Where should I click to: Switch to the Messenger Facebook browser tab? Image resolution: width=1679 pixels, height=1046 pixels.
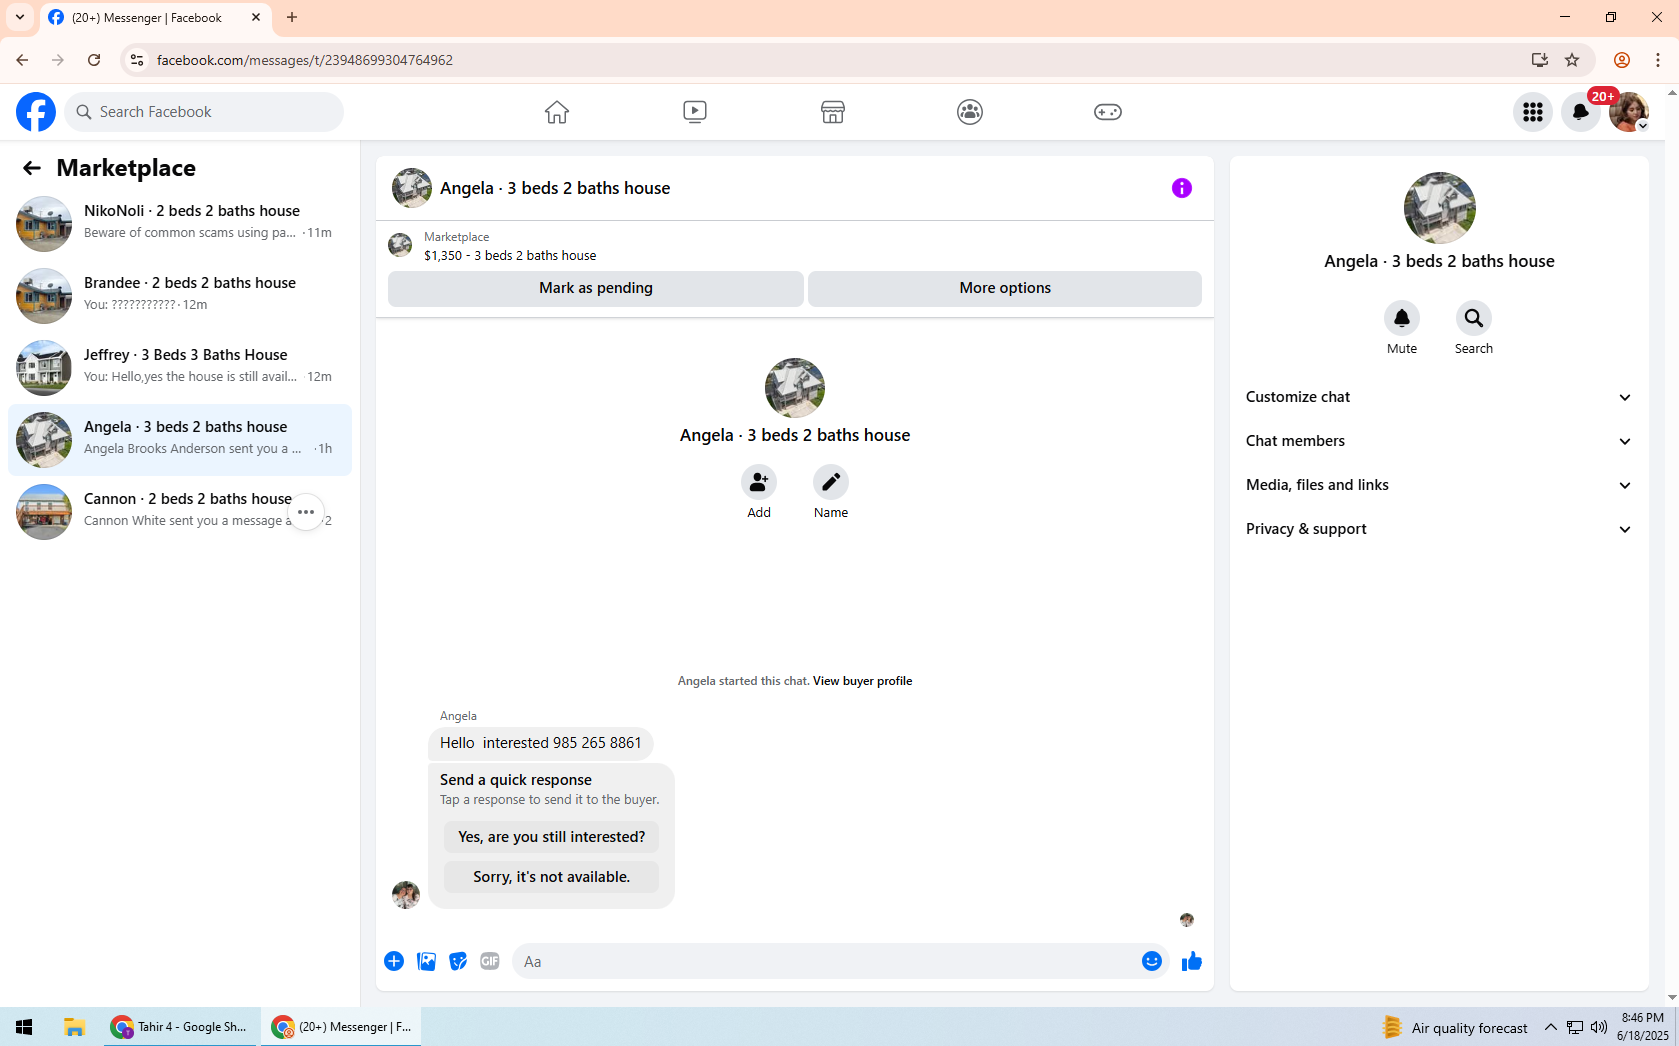coord(147,18)
